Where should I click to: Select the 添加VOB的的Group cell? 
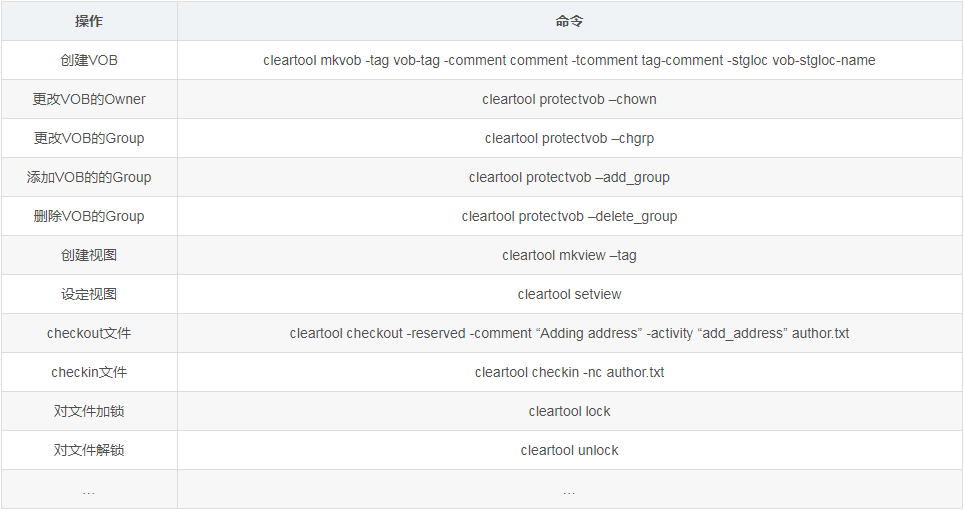coord(89,177)
